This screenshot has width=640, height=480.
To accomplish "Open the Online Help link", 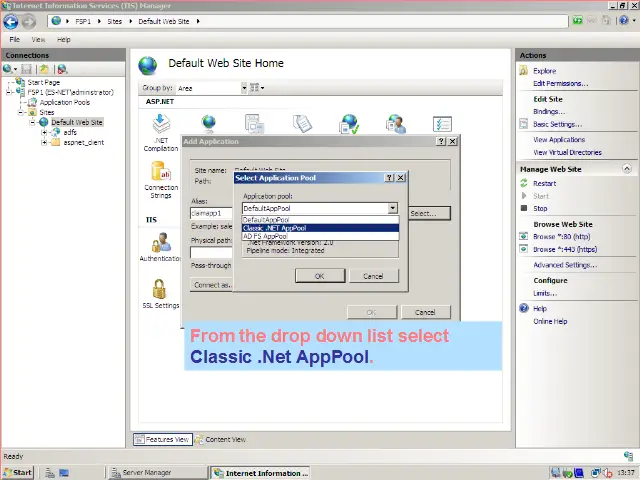I will pos(550,321).
